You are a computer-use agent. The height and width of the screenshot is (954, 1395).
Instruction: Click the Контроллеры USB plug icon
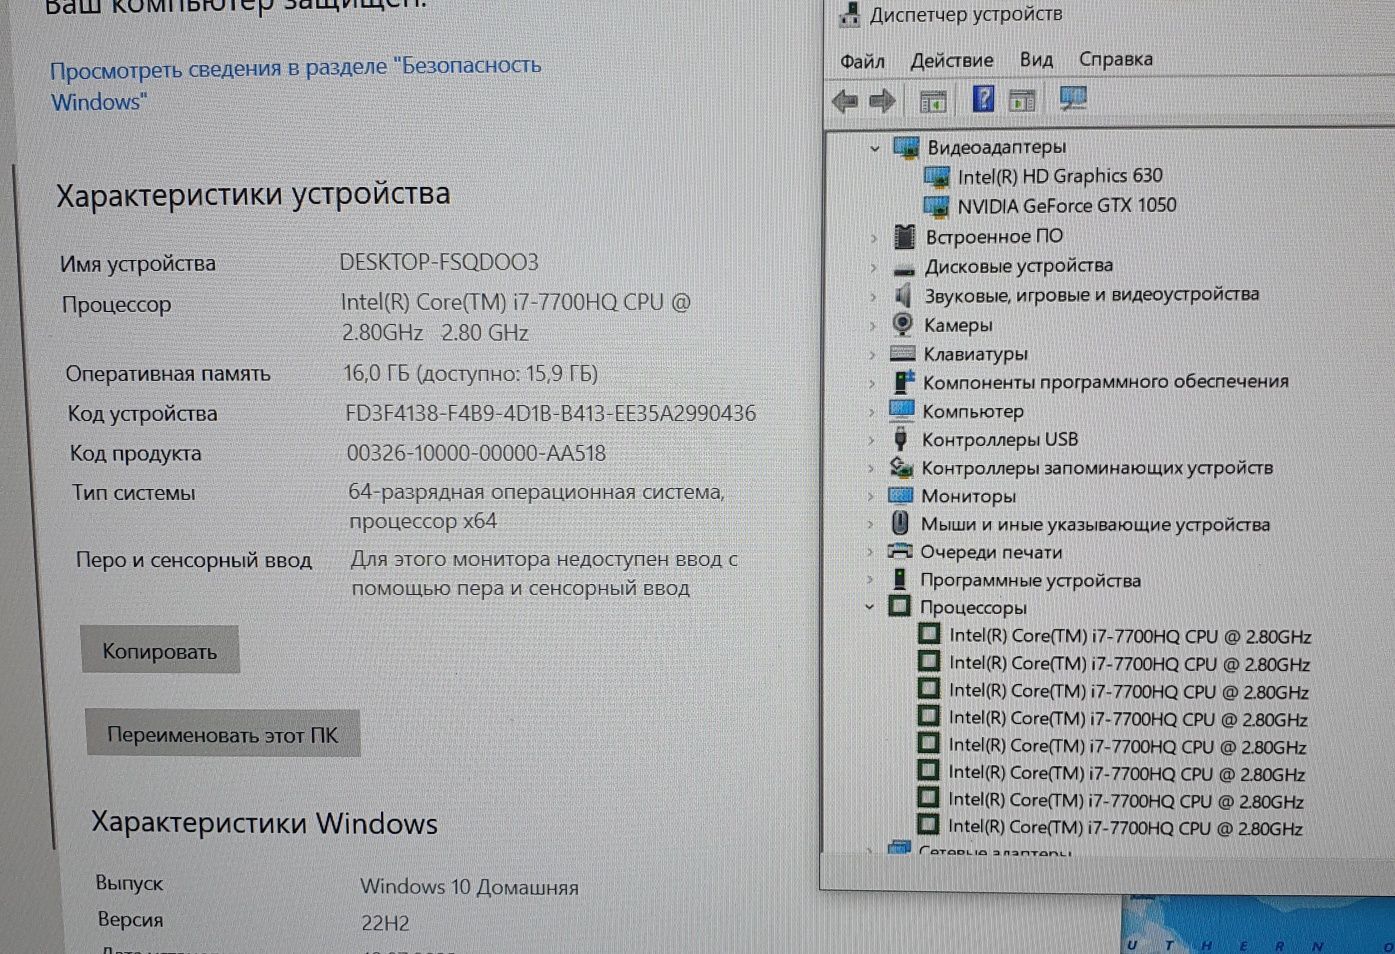(901, 439)
